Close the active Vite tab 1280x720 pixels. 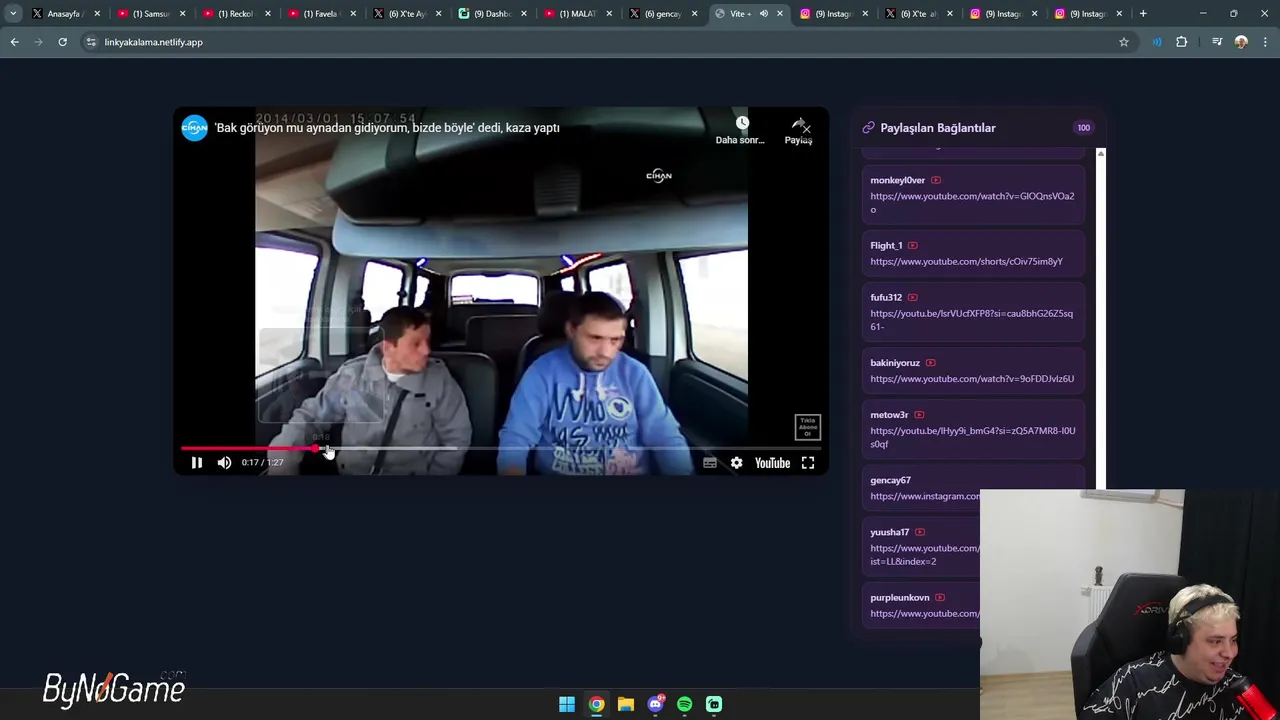click(x=780, y=14)
